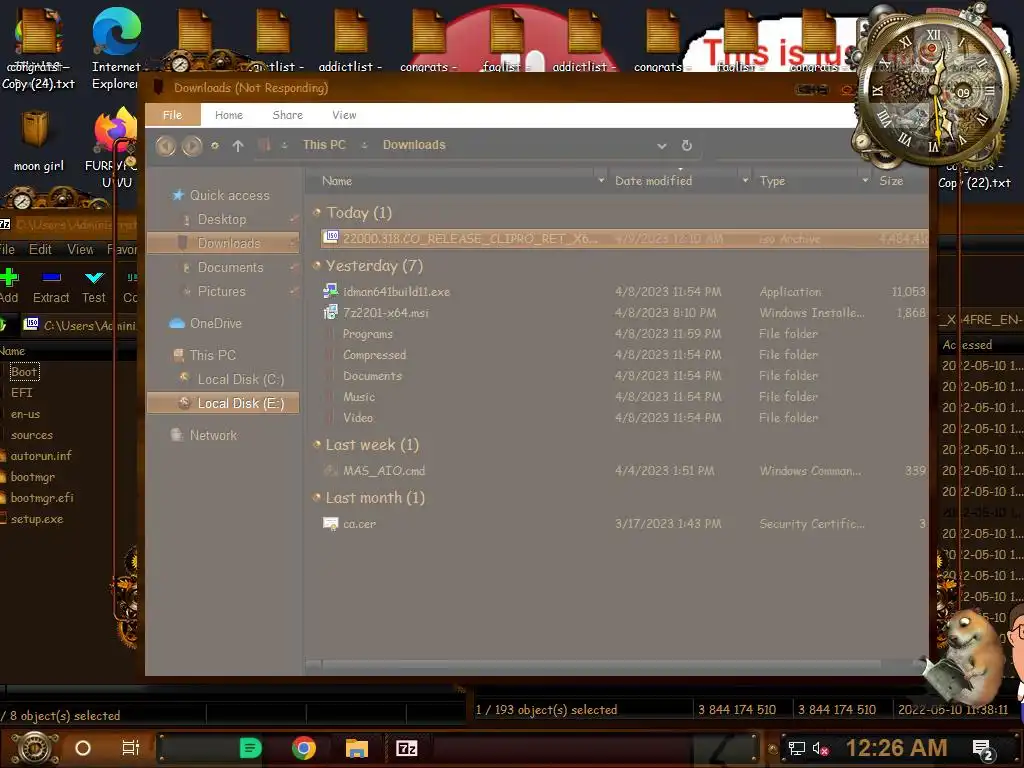Image resolution: width=1024 pixels, height=768 pixels.
Task: Open the green chat app taskbar icon
Action: (x=251, y=748)
